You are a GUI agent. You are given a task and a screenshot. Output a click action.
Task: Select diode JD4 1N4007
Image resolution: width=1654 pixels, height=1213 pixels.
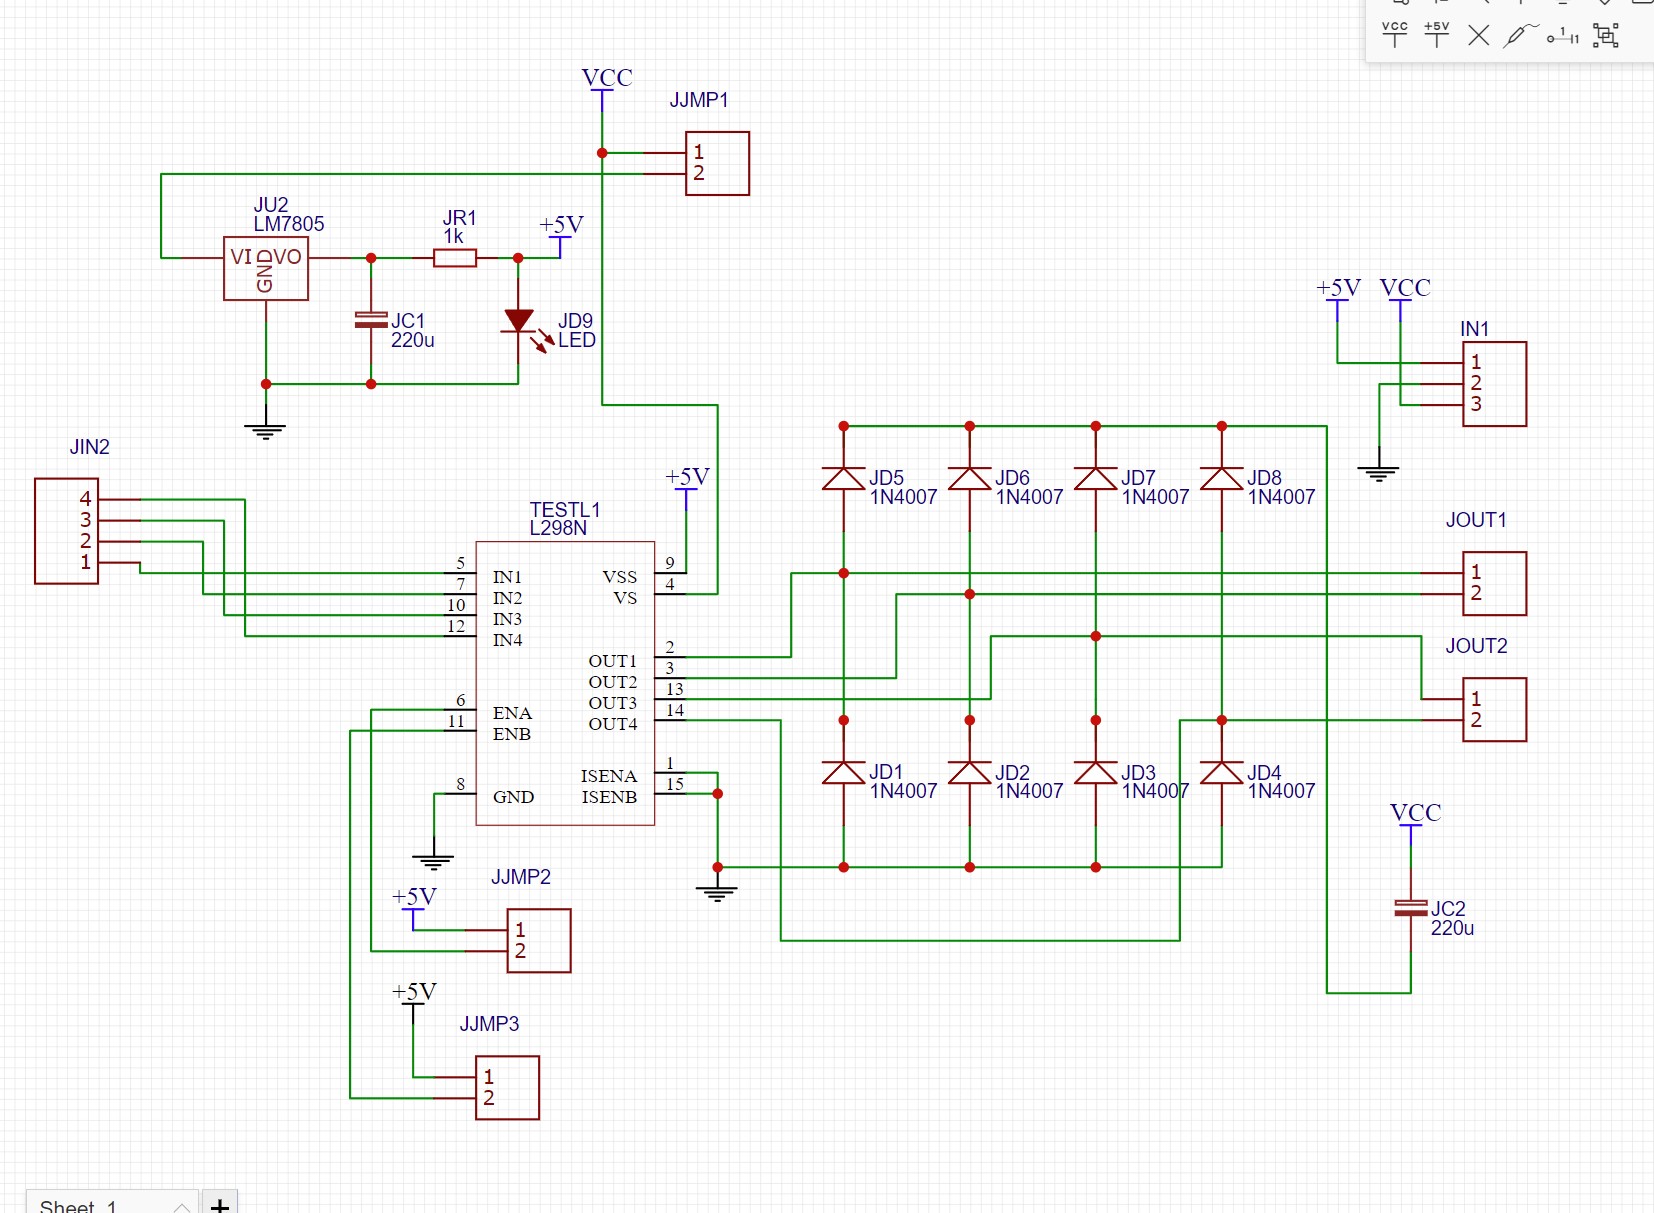1222,773
